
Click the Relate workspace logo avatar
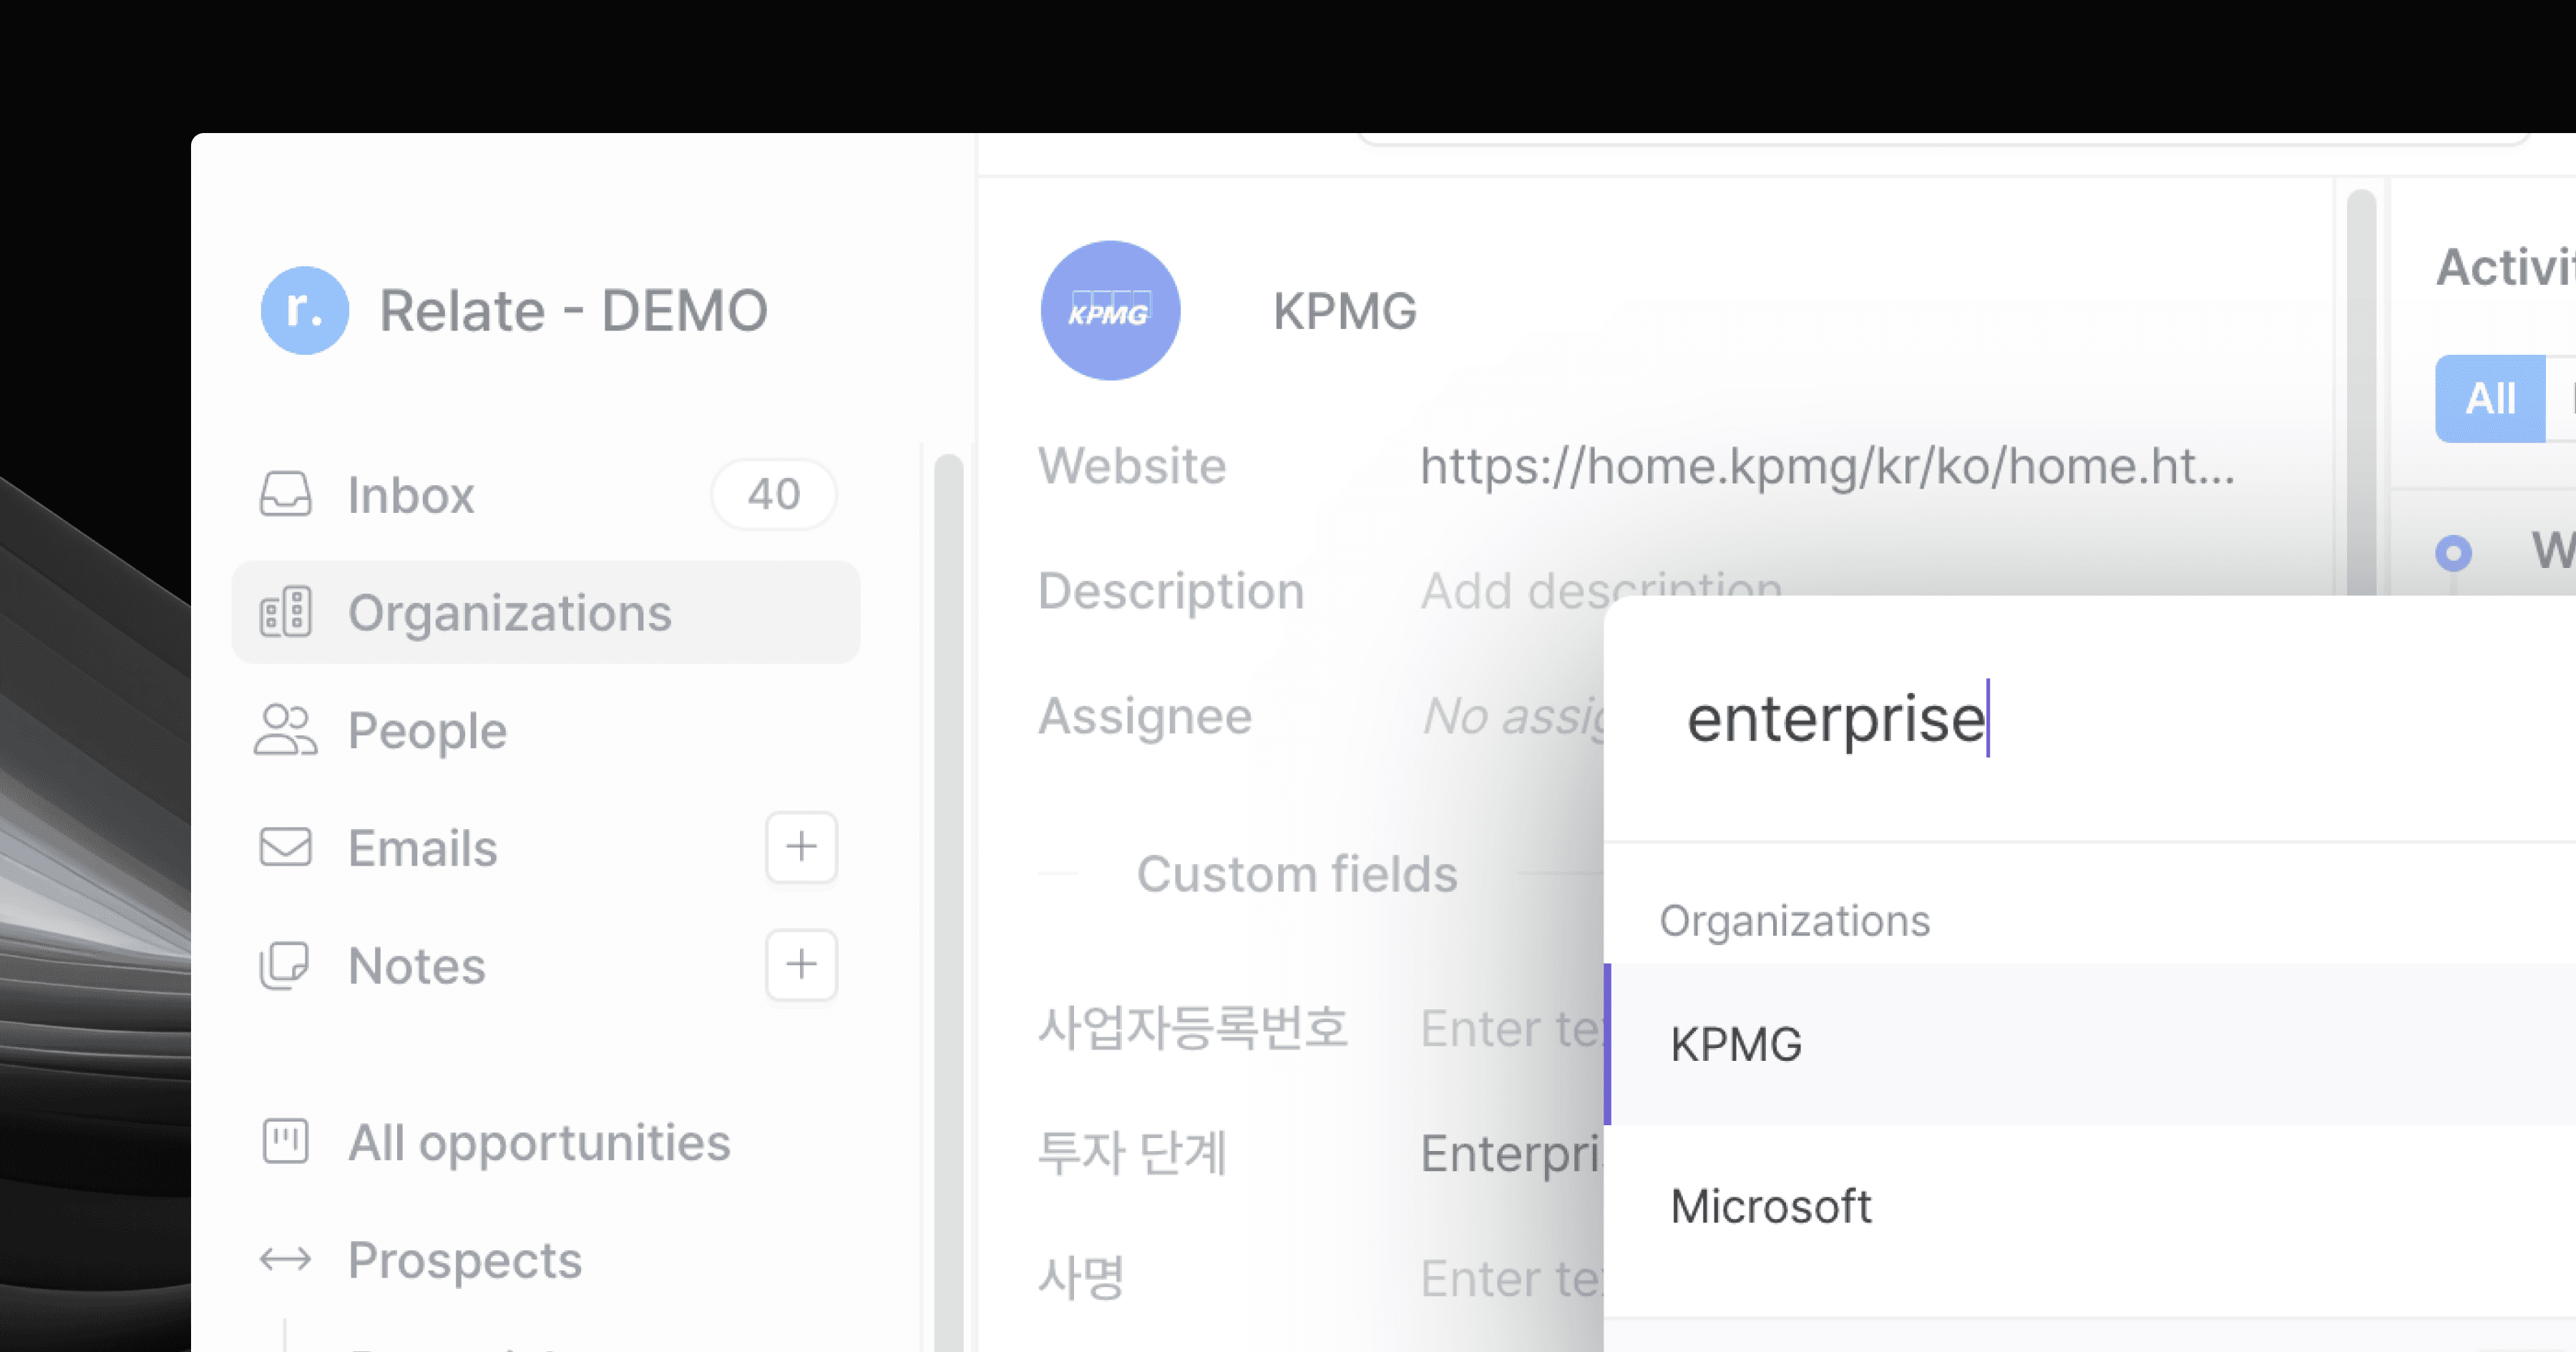pos(304,310)
